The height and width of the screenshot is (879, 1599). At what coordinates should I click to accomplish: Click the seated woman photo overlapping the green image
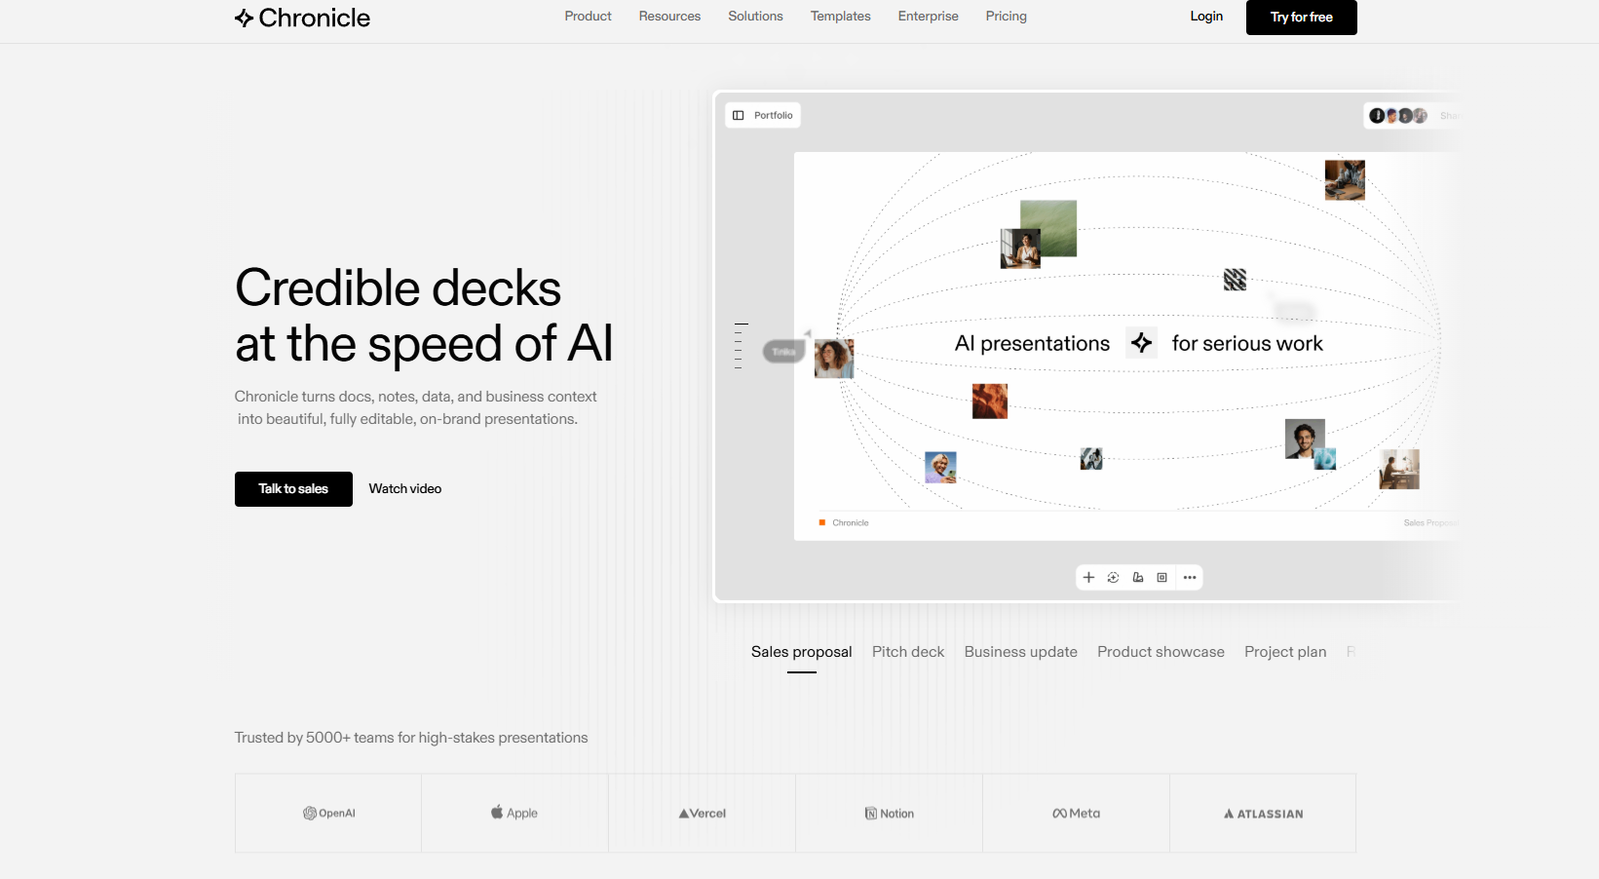coord(1020,249)
